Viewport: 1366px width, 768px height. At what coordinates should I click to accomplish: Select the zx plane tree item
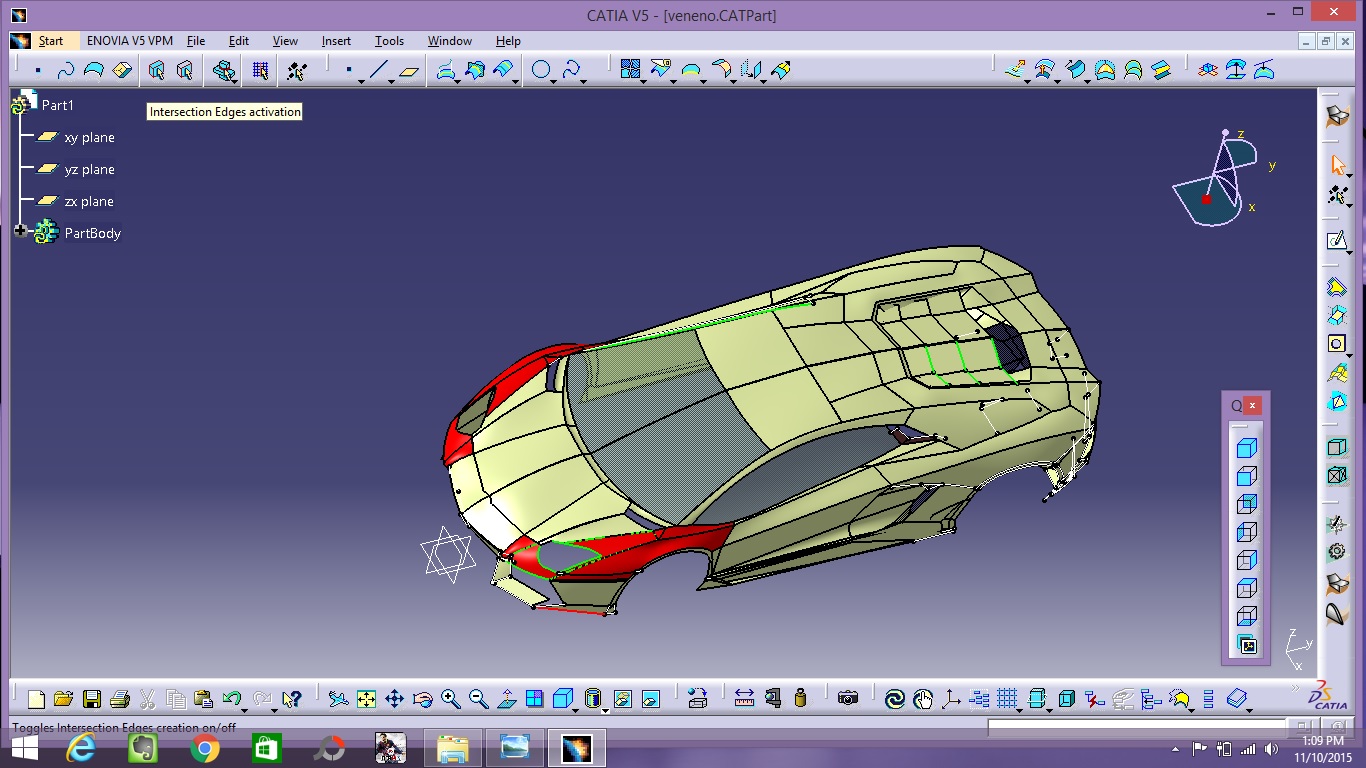[89, 201]
